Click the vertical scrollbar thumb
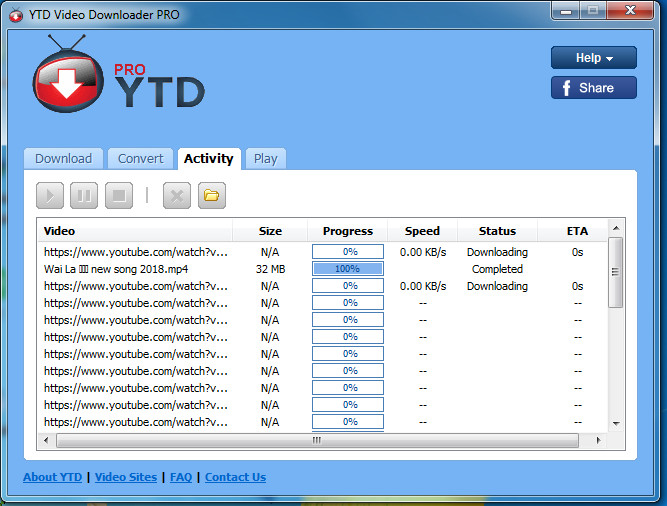 616,272
